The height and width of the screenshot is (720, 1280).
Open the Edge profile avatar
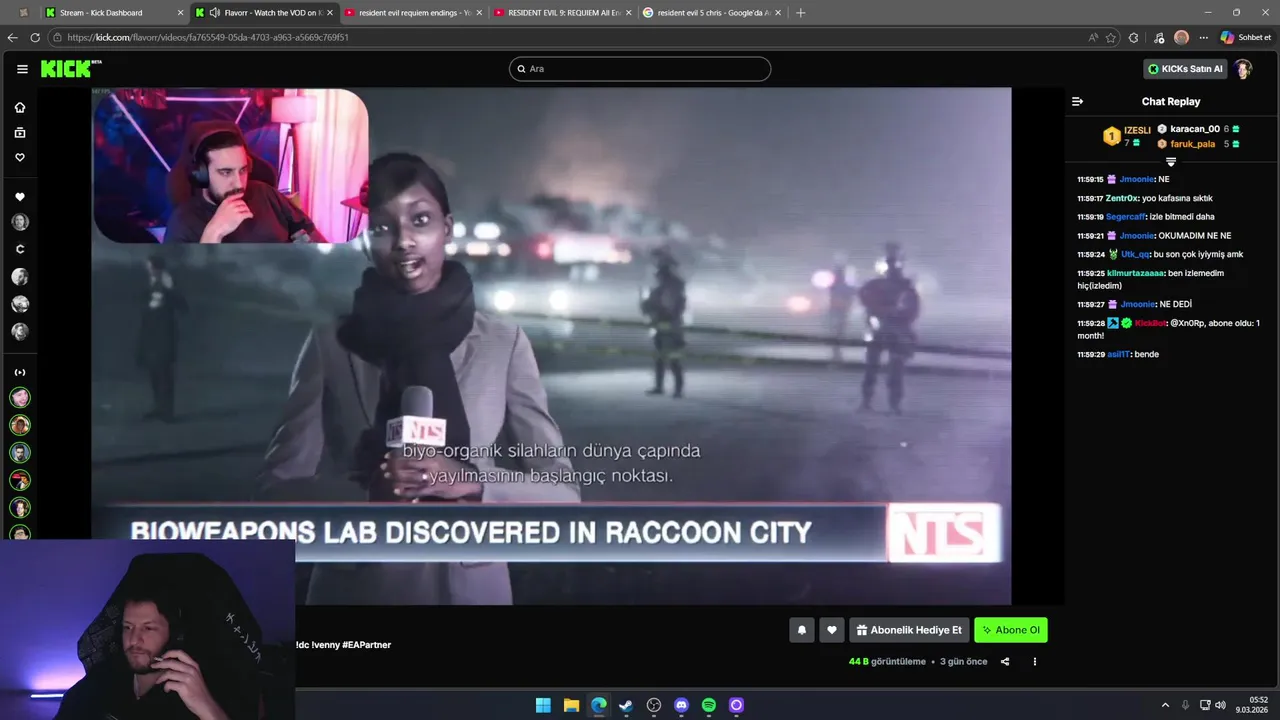click(1181, 37)
